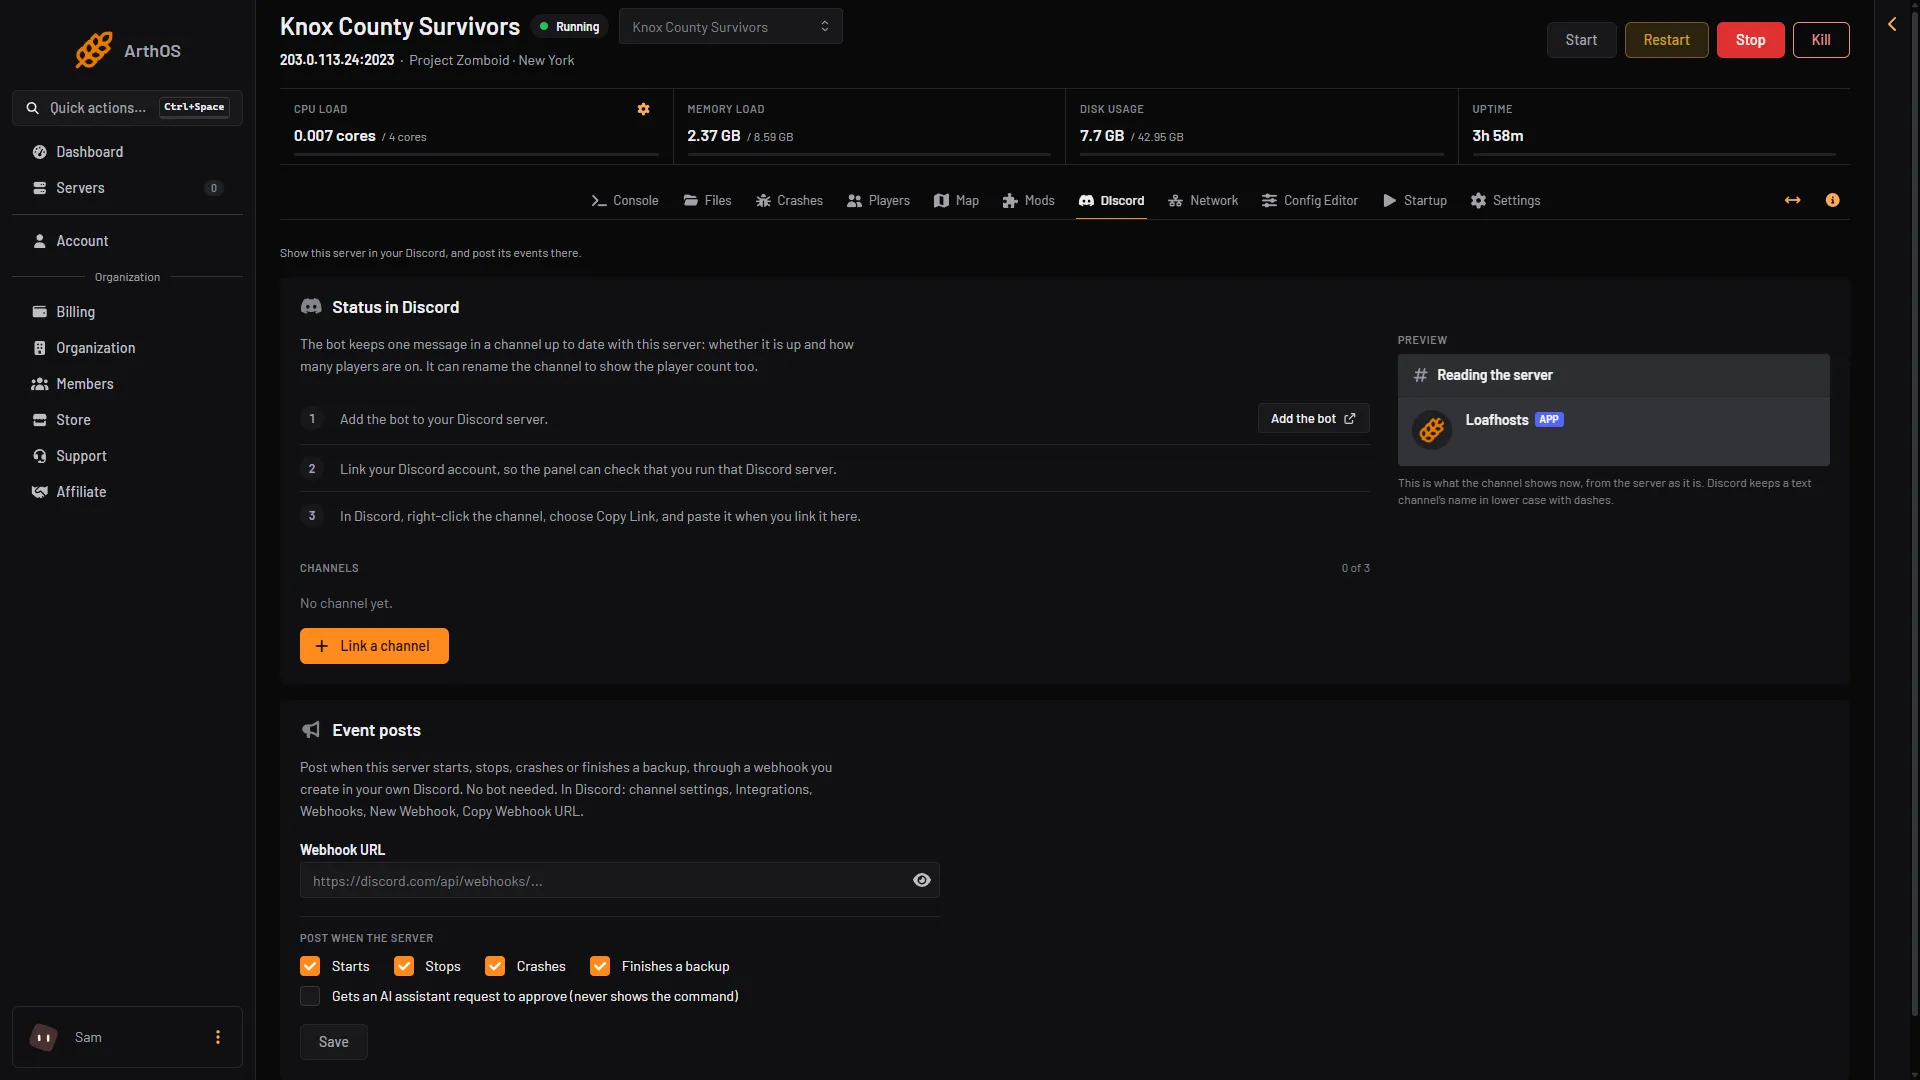Click the Start button
Screen dimensions: 1920x1080
coord(1581,40)
